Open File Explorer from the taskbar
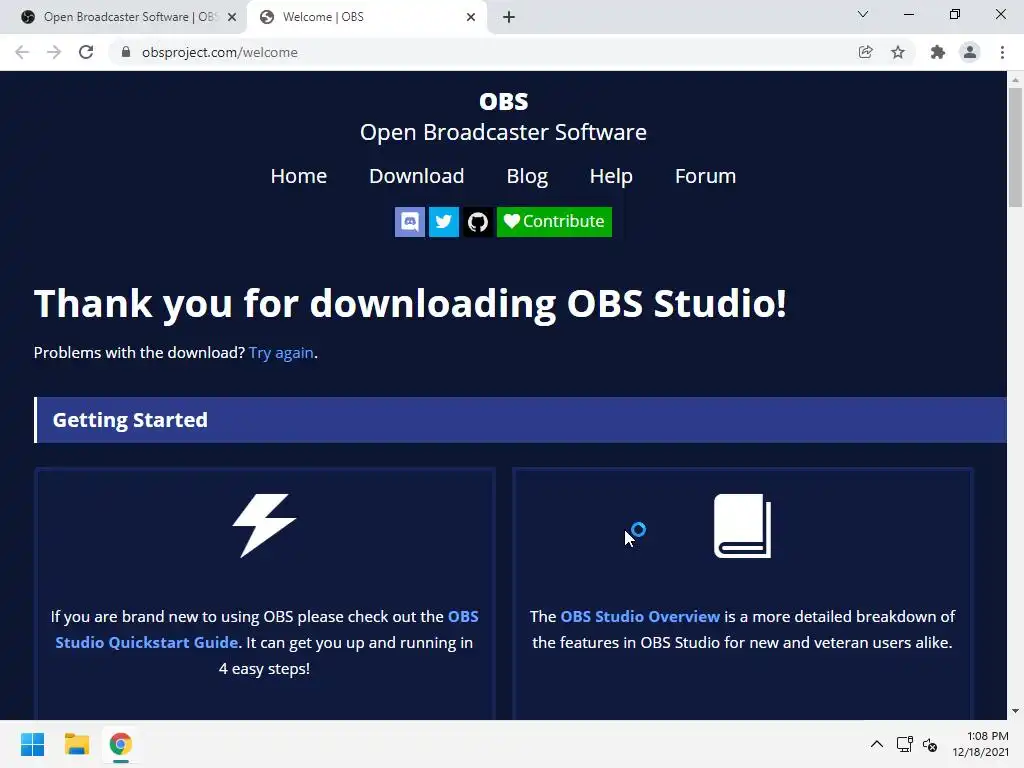Screen dimensions: 1024x768 [x=76, y=744]
